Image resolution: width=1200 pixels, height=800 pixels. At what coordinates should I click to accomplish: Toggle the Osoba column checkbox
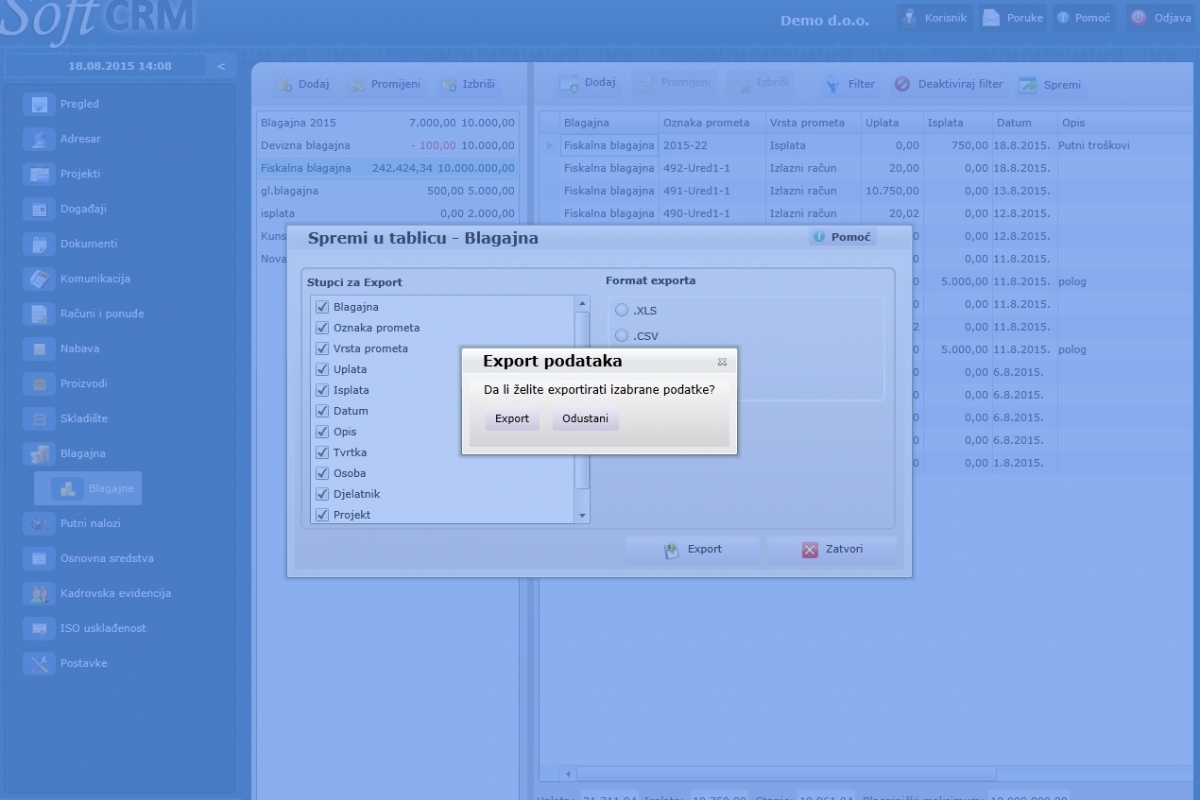[x=322, y=473]
